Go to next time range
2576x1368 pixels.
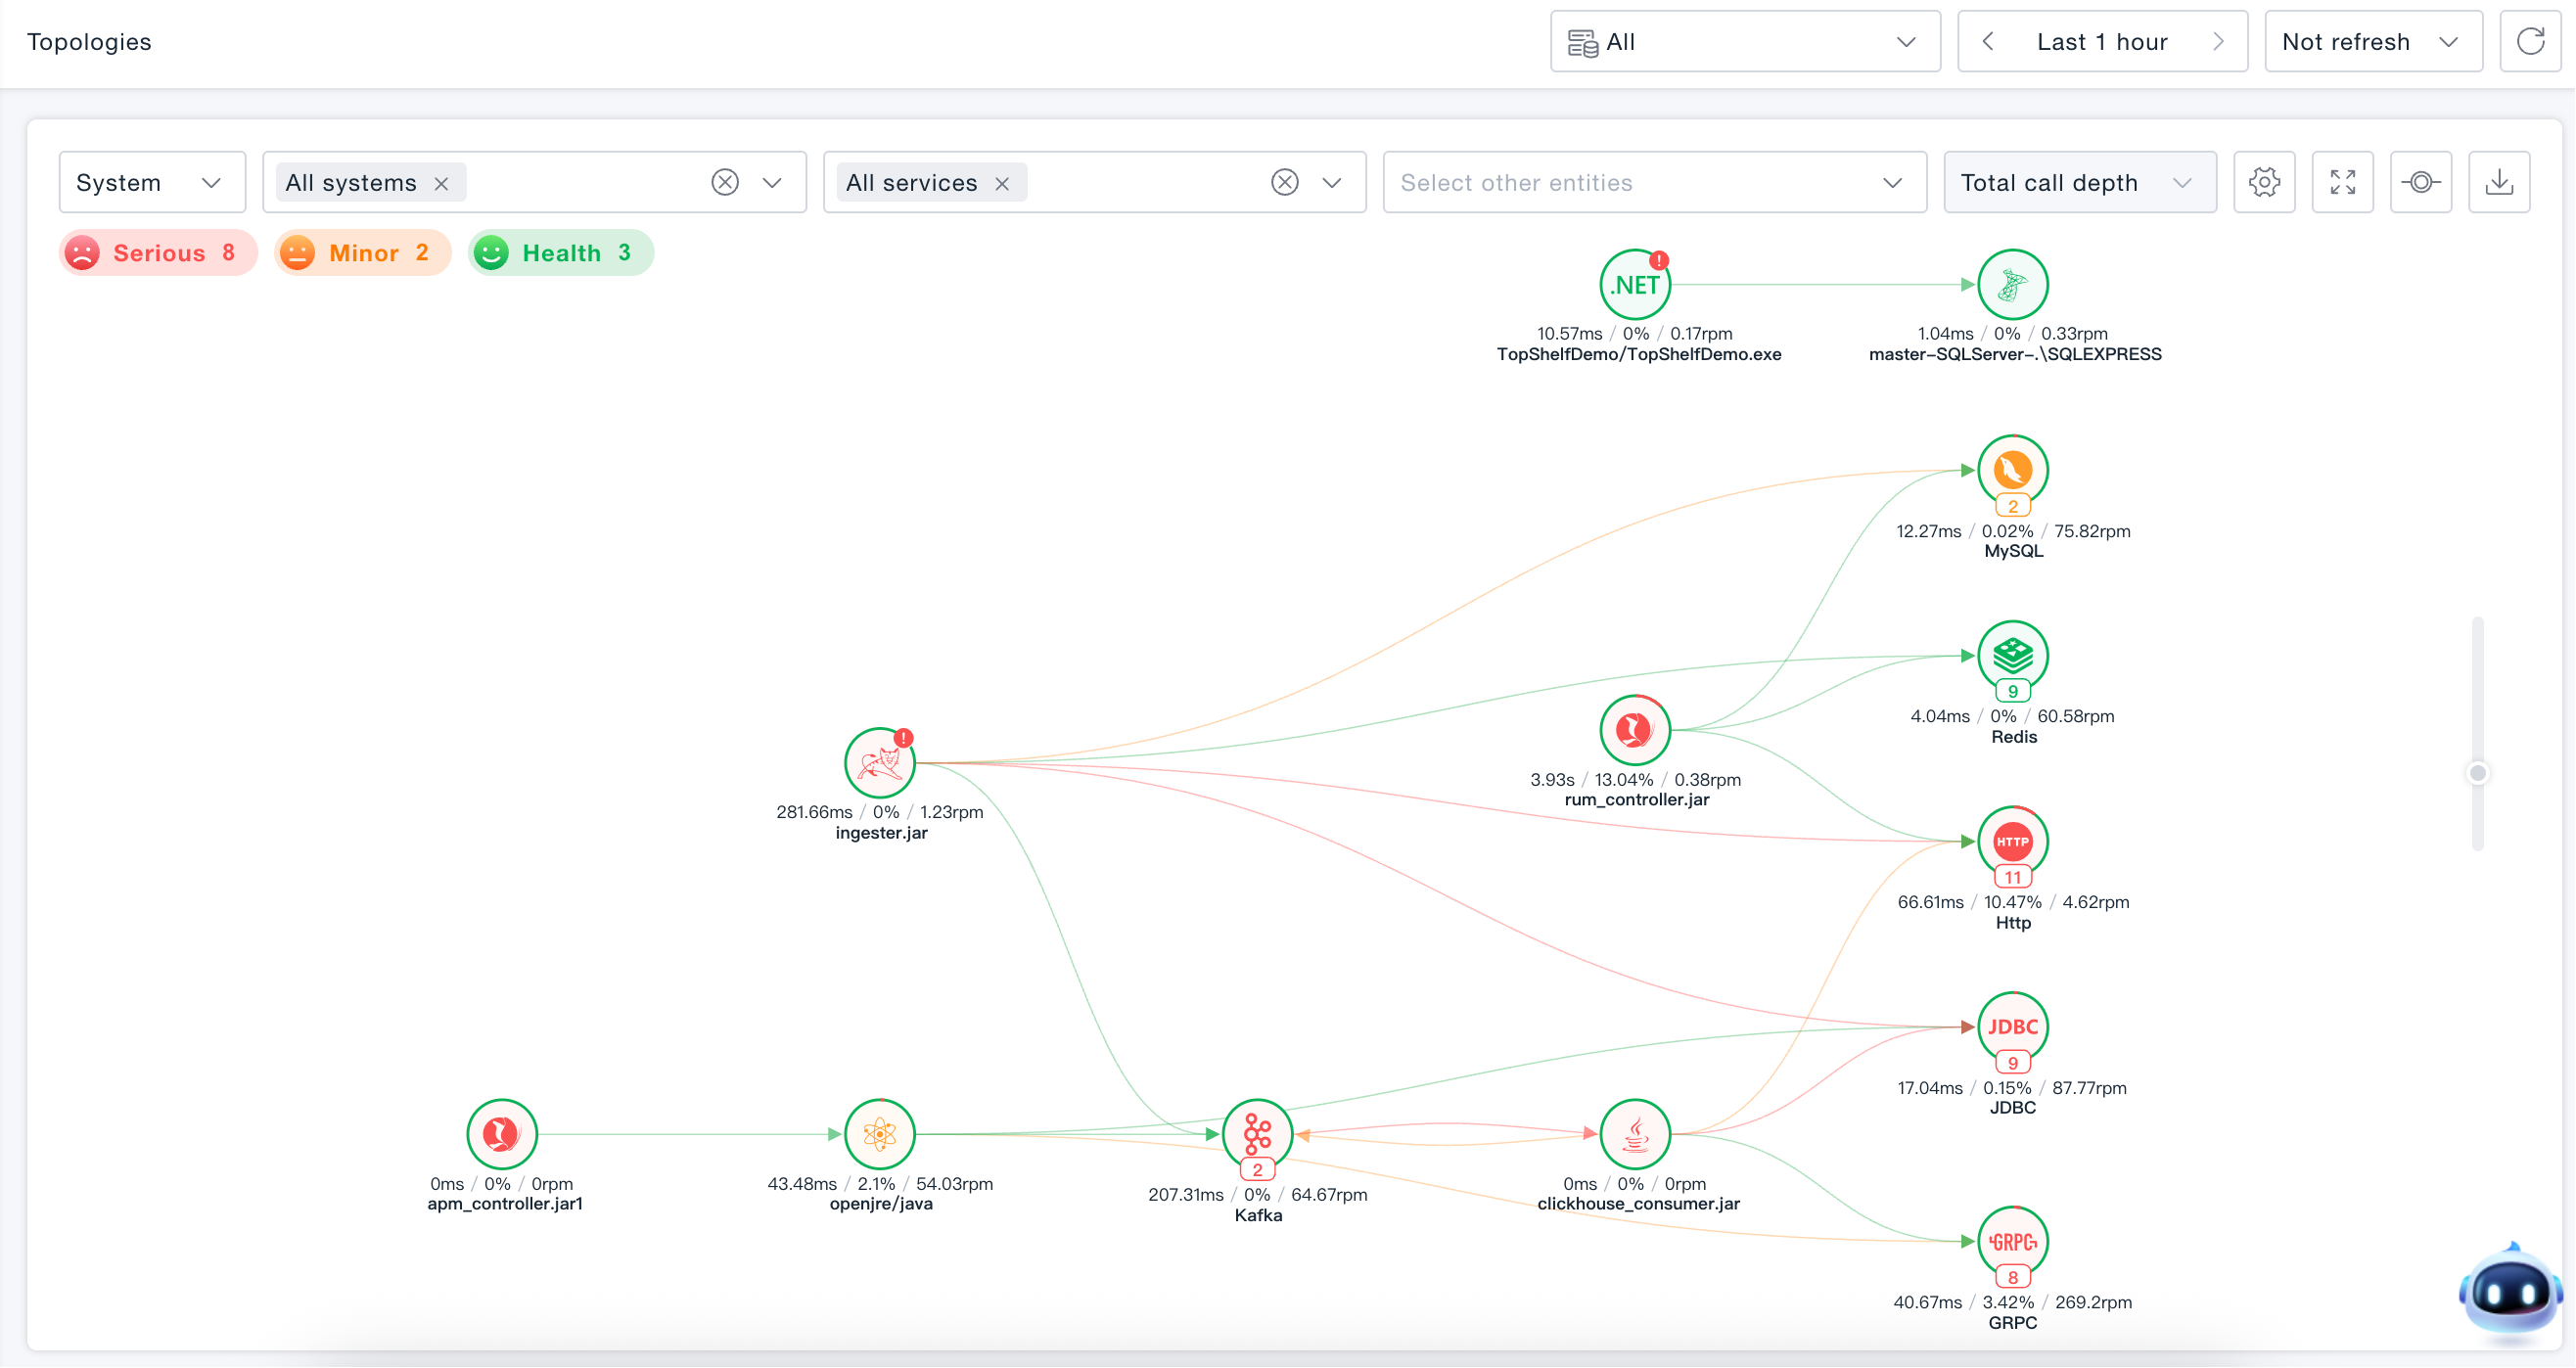[x=2218, y=42]
